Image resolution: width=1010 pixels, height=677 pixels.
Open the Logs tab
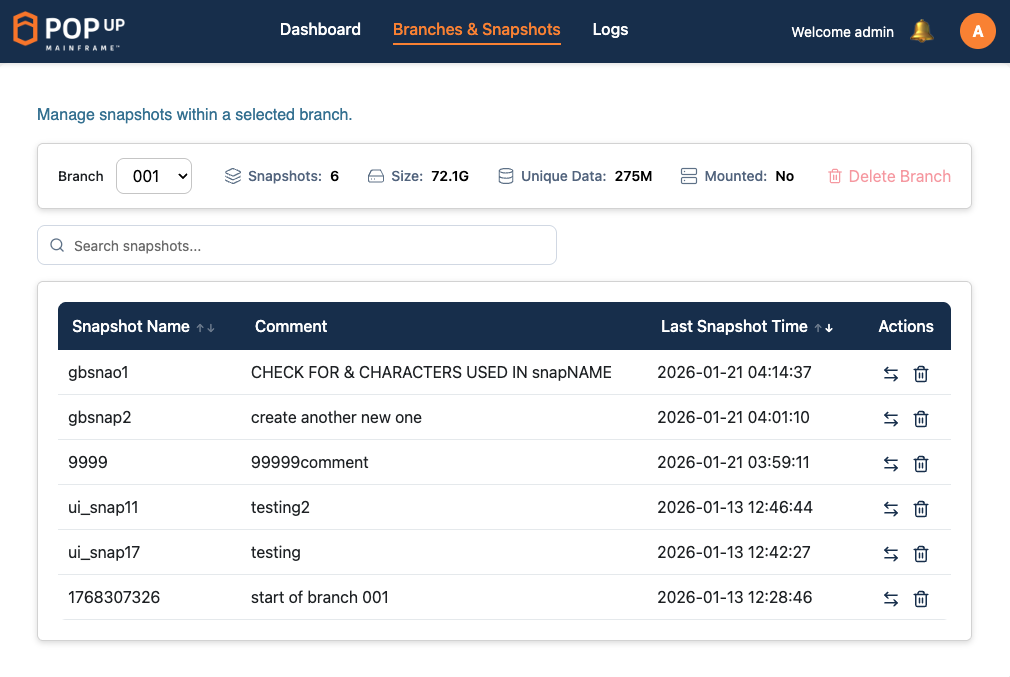click(x=610, y=30)
